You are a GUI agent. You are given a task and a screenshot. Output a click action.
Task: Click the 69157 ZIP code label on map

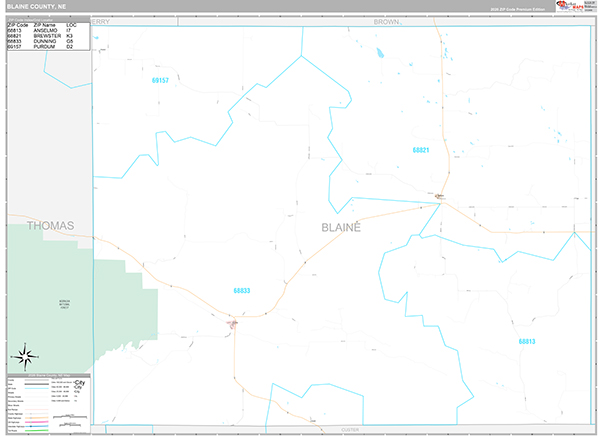[x=160, y=80]
